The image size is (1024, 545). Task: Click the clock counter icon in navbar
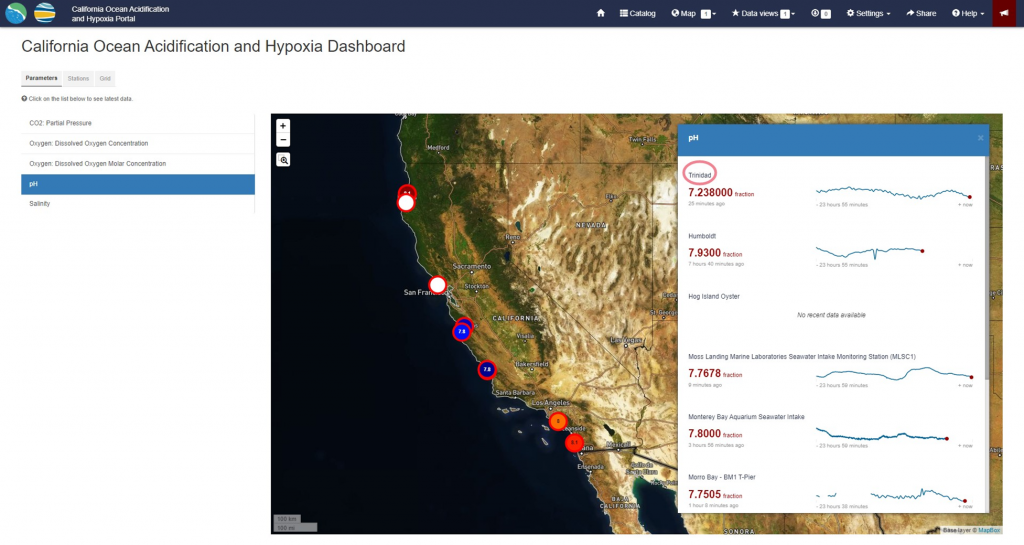(x=820, y=13)
